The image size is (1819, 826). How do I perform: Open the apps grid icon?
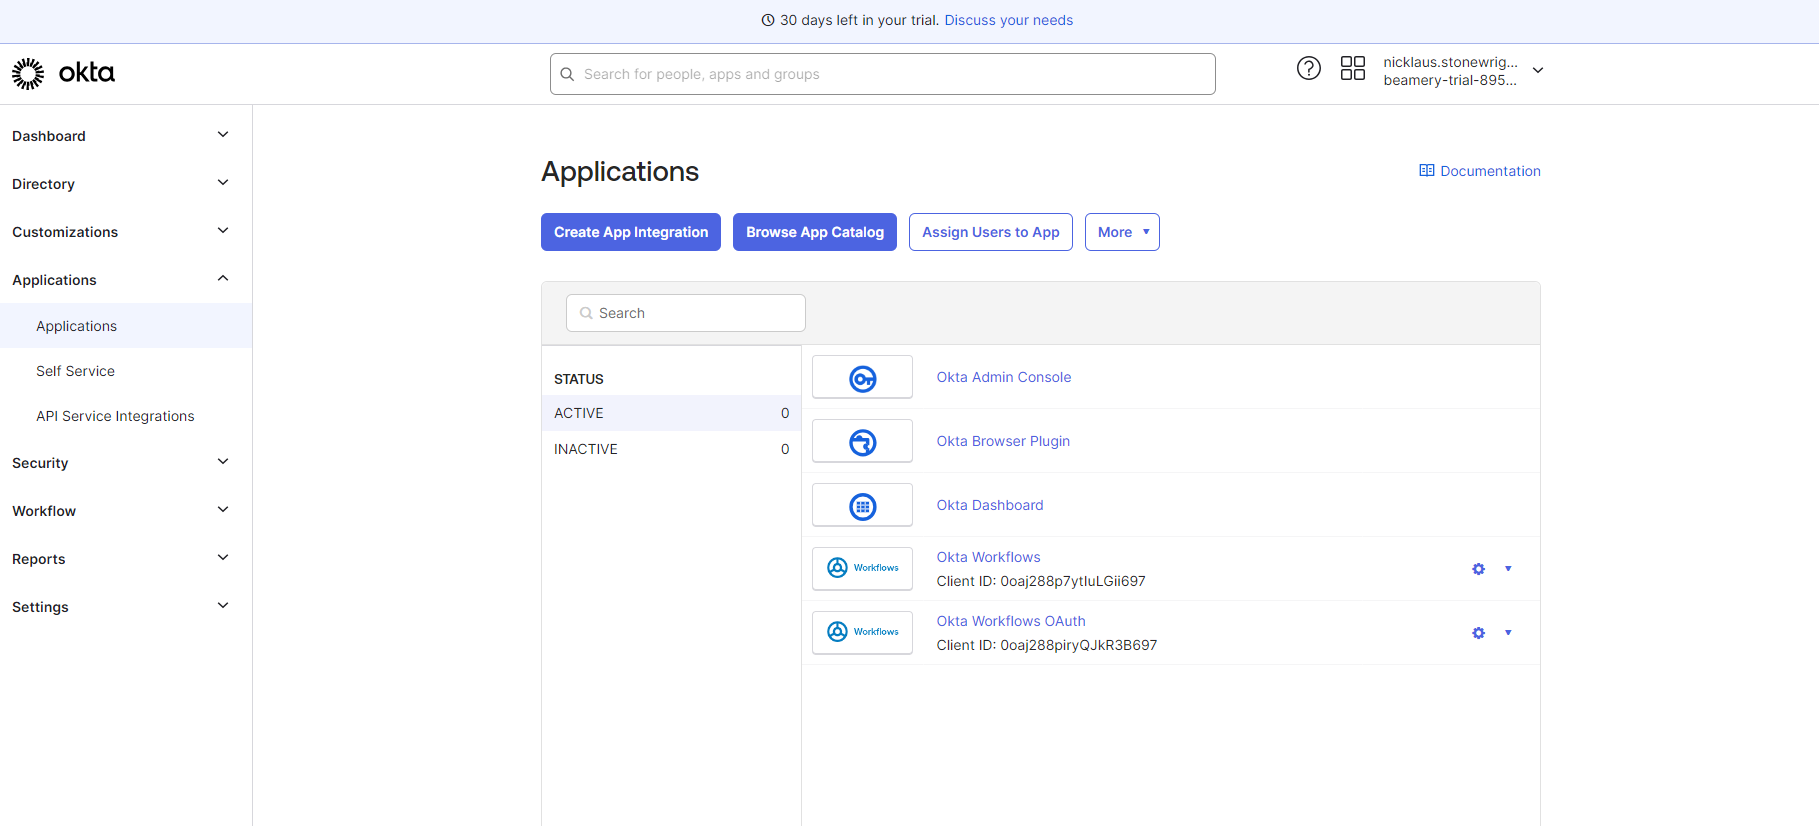pos(1352,68)
